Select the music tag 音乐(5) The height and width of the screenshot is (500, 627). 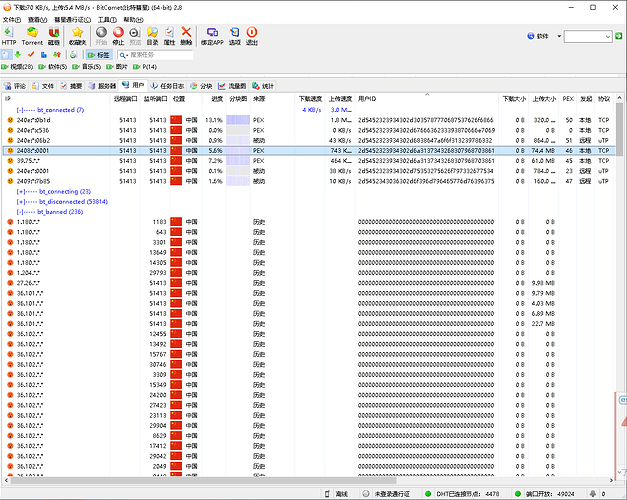click(x=86, y=67)
